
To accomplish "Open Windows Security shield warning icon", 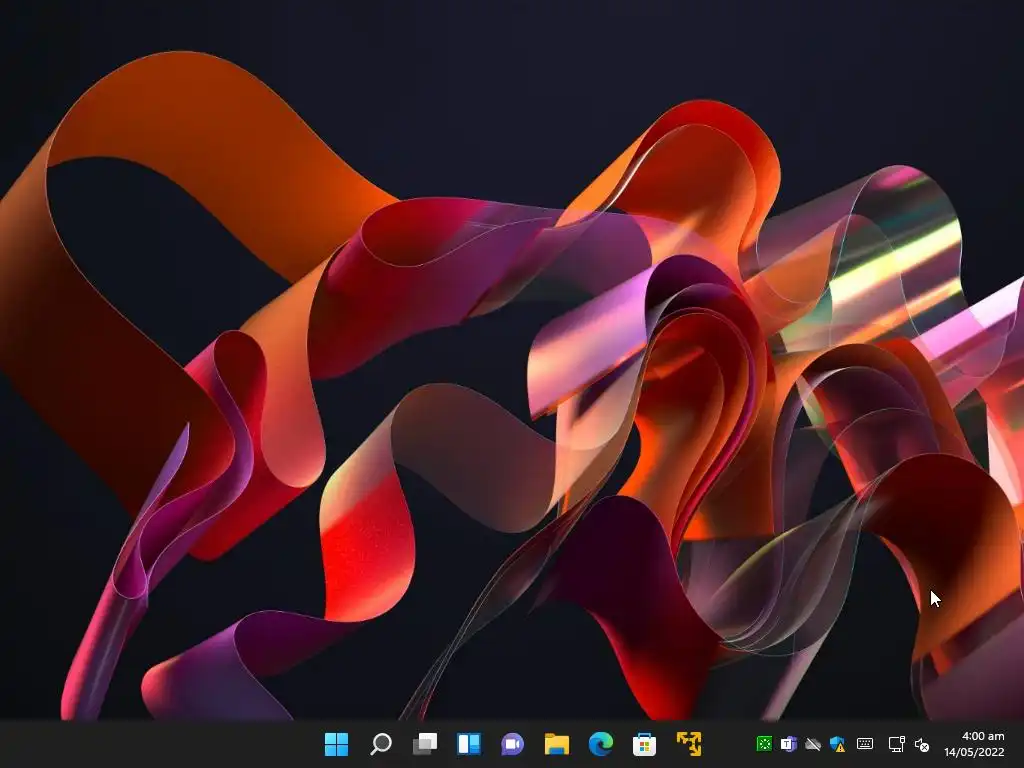I will [838, 744].
